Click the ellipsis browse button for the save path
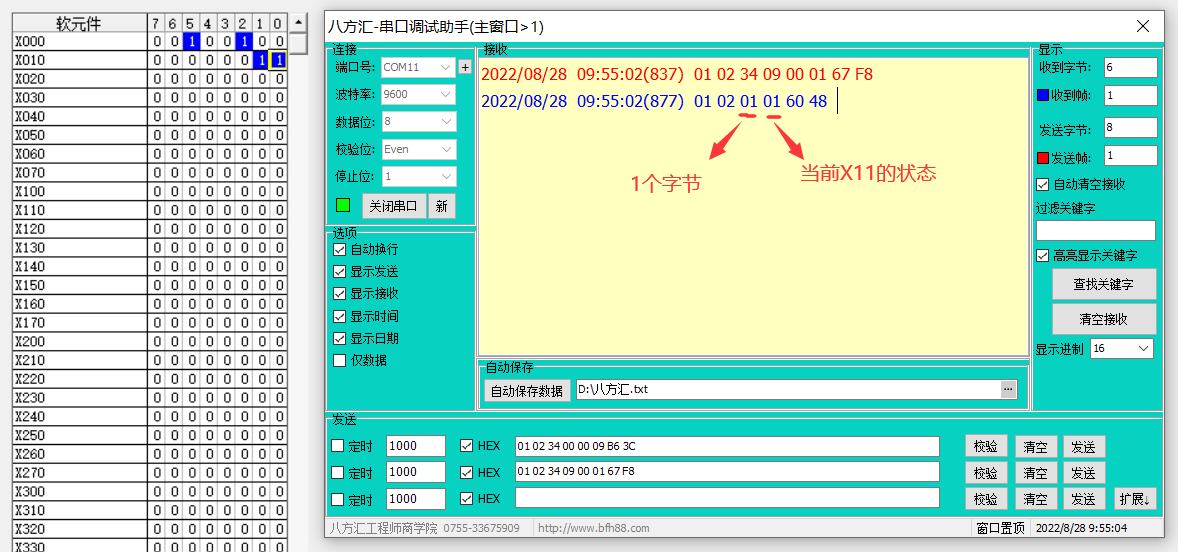Screen dimensions: 1178x552 coord(1008,389)
